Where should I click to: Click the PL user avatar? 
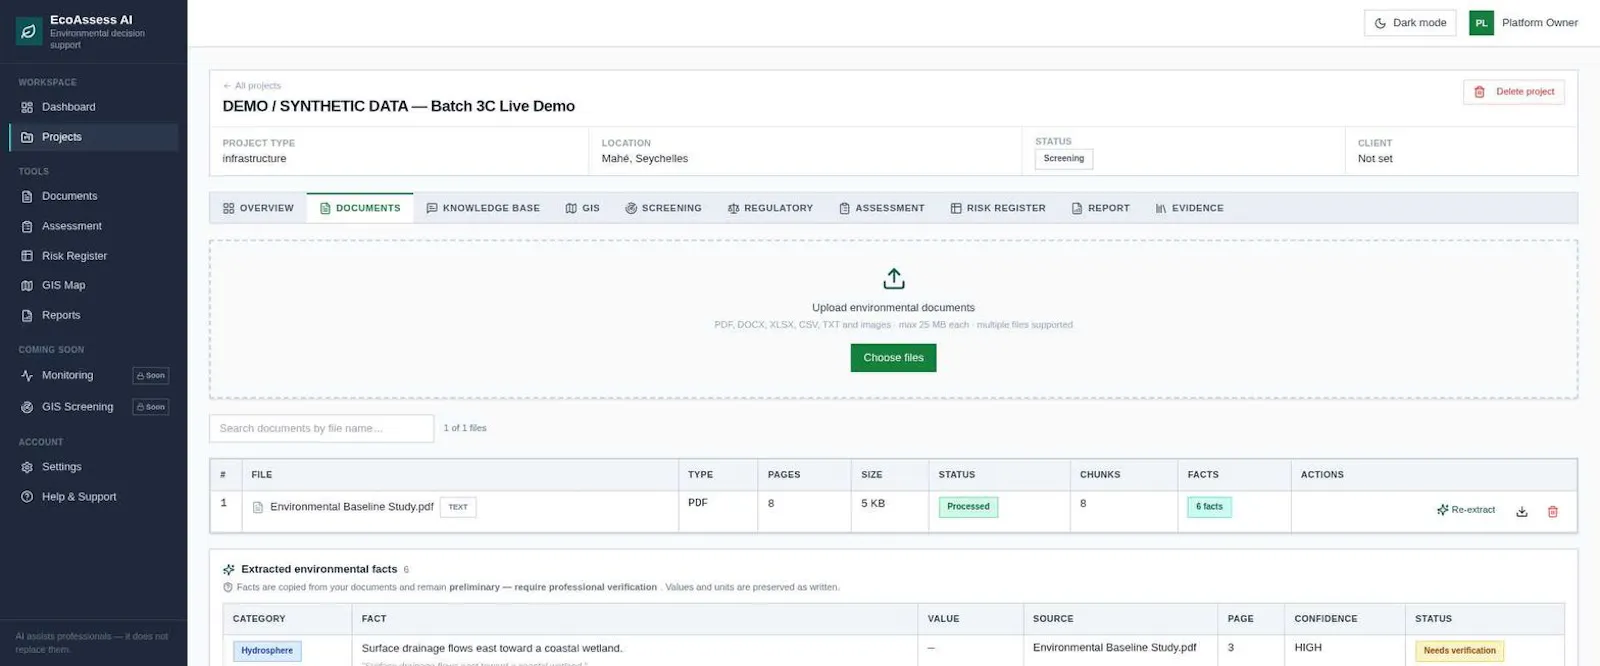(x=1481, y=23)
